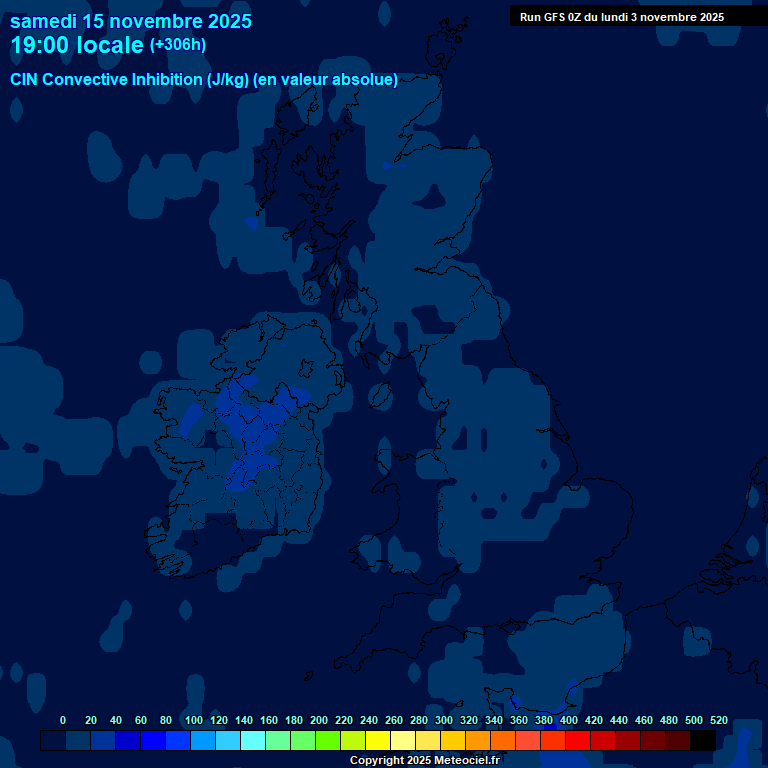Click the pale yellow 260 legend swatch

pyautogui.click(x=403, y=741)
